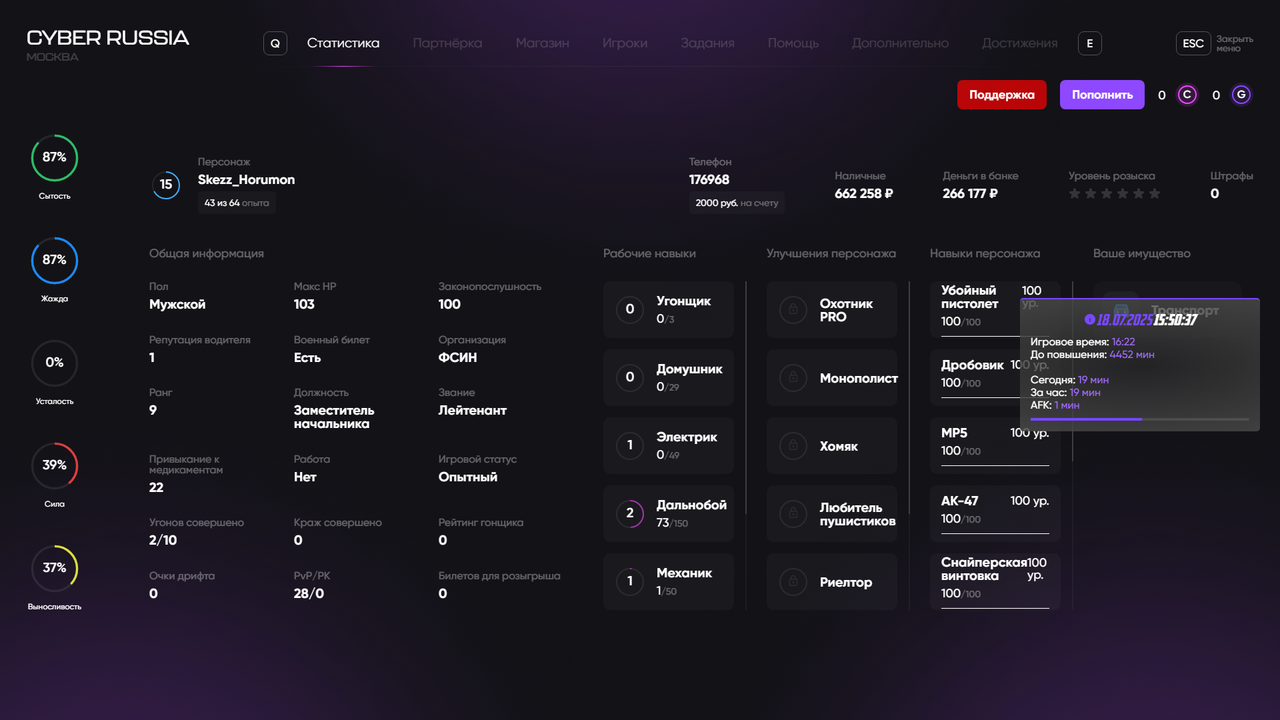Open the Статистика tab
Image resolution: width=1280 pixels, height=720 pixels.
[343, 43]
